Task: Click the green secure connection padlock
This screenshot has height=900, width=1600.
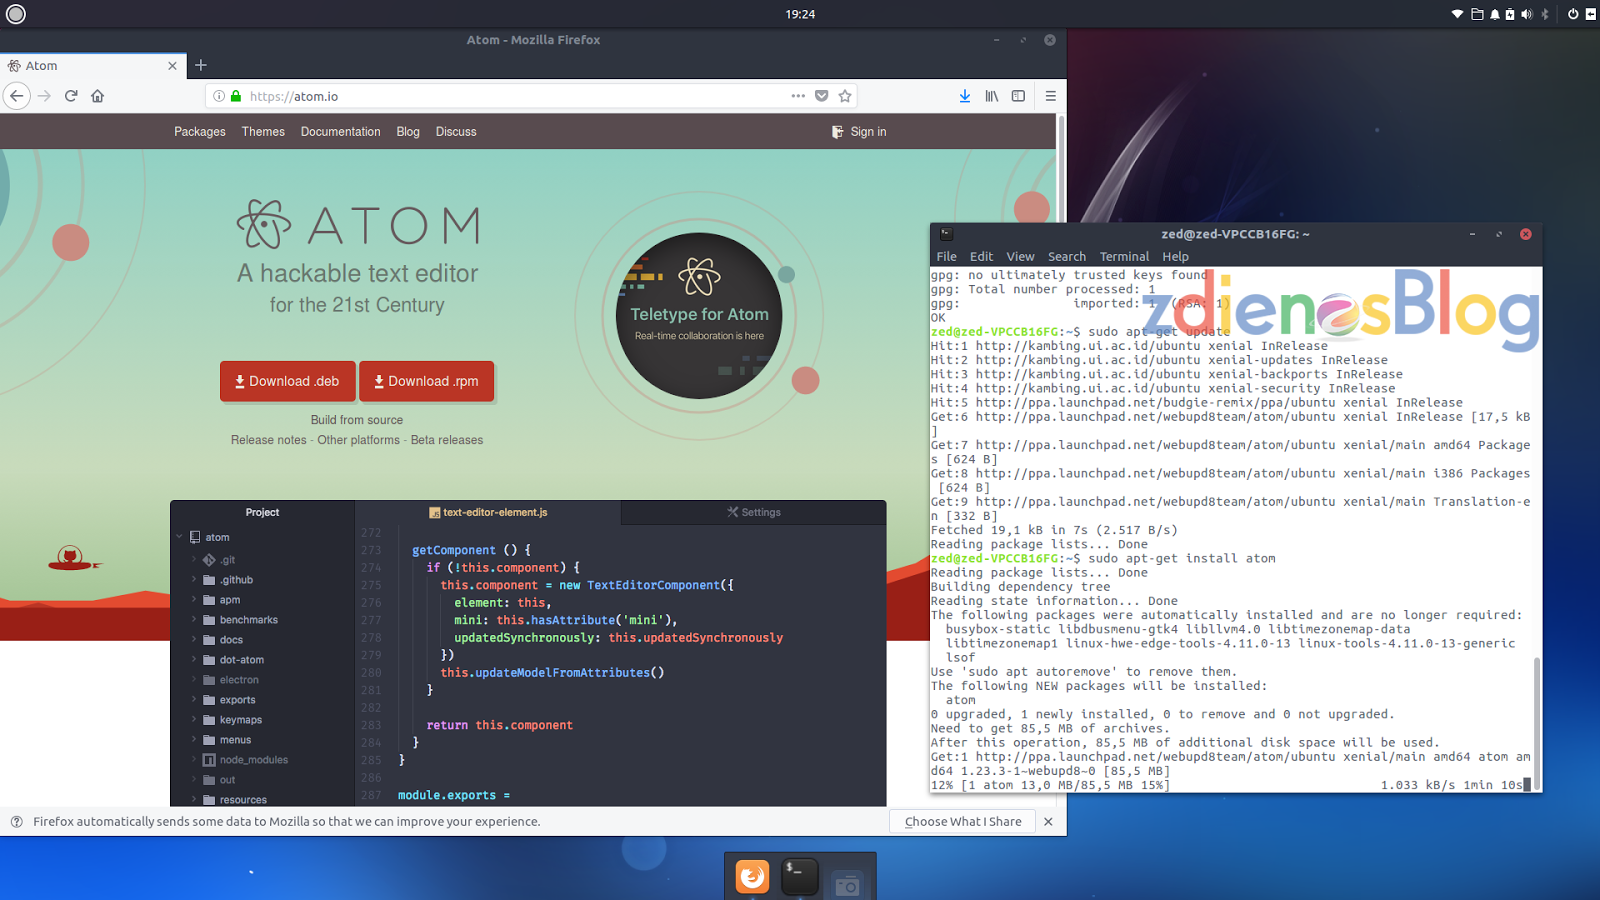Action: click(x=236, y=96)
